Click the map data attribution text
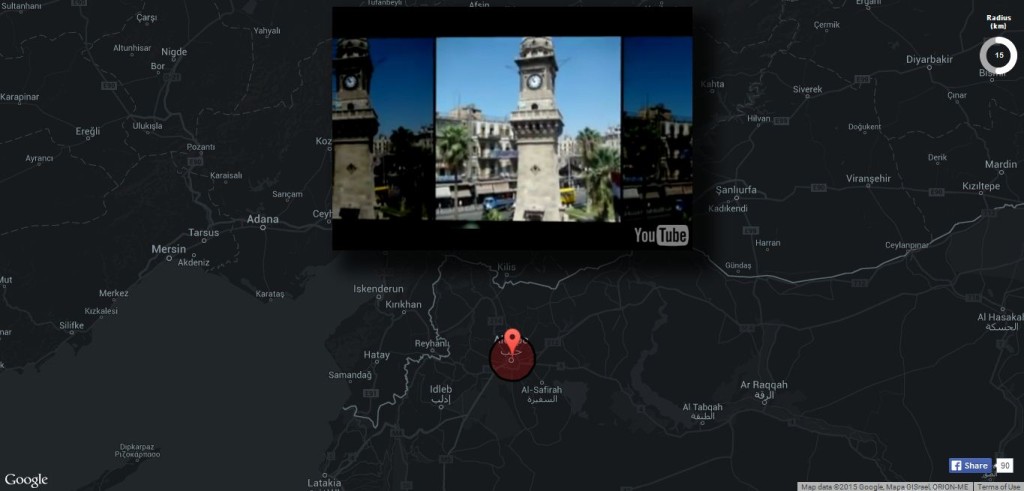 884,486
